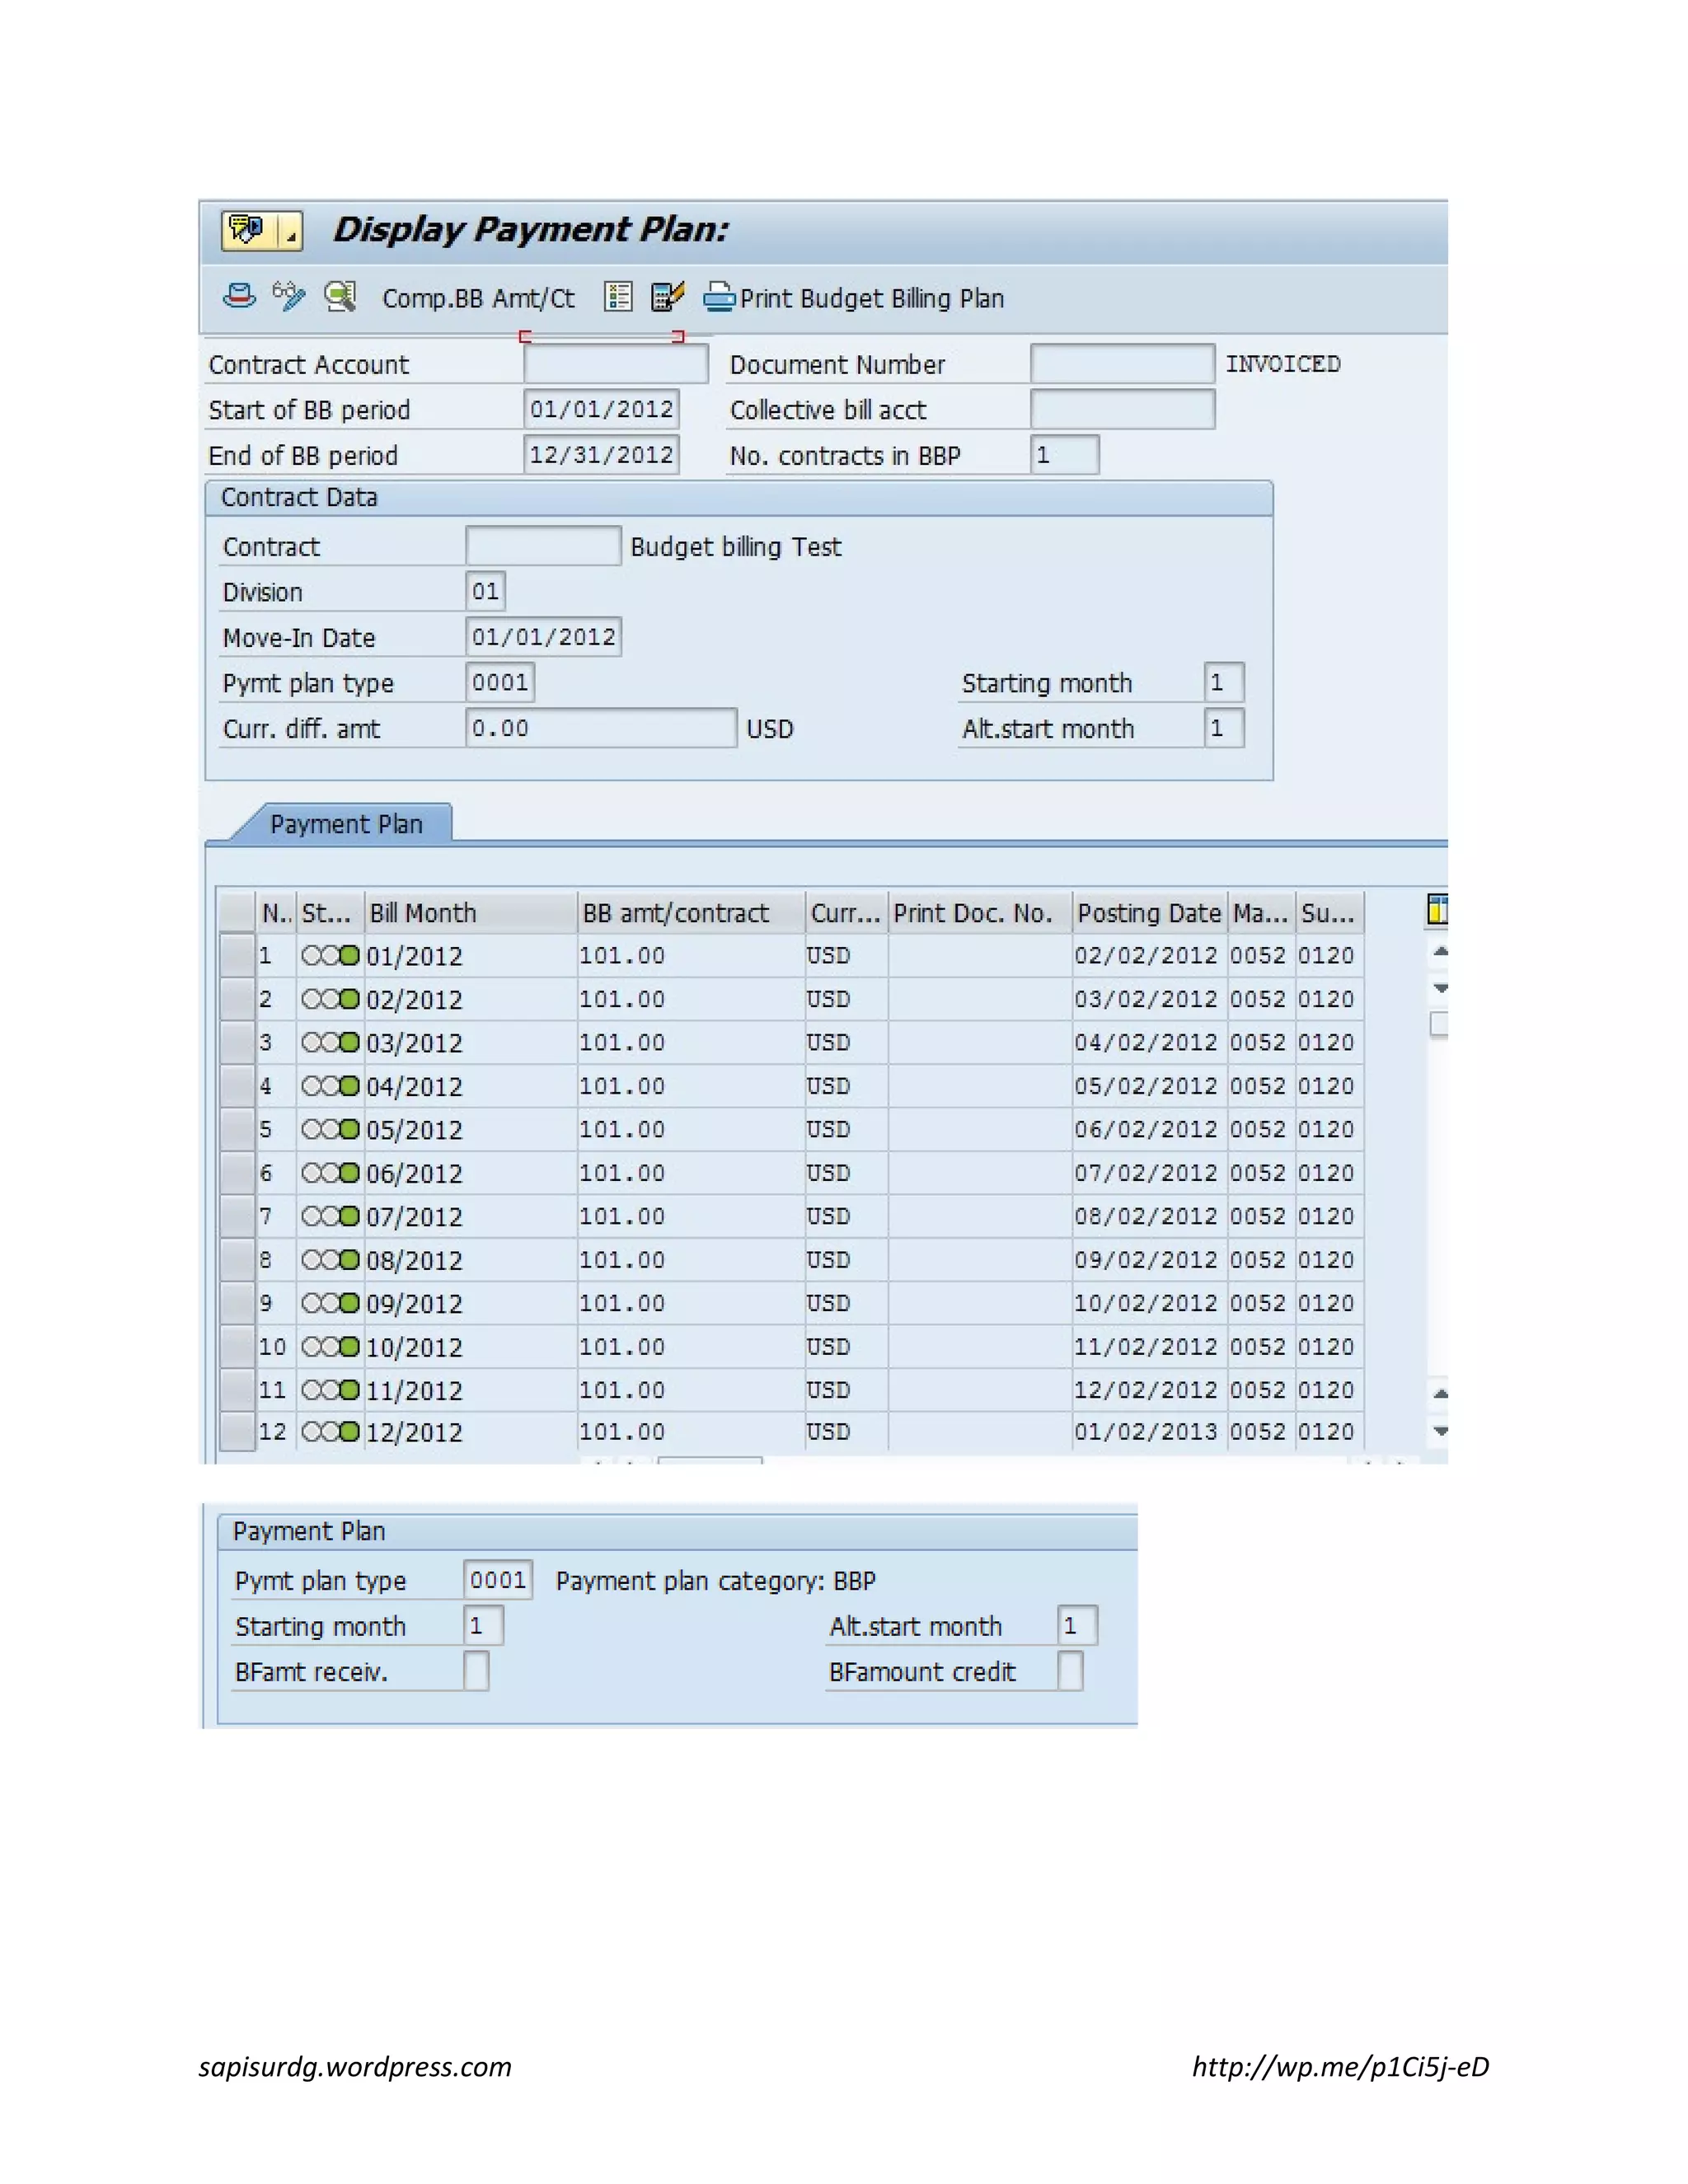Image resolution: width=1688 pixels, height=2184 pixels.
Task: Open table column configuration icon
Action: [x=1437, y=910]
